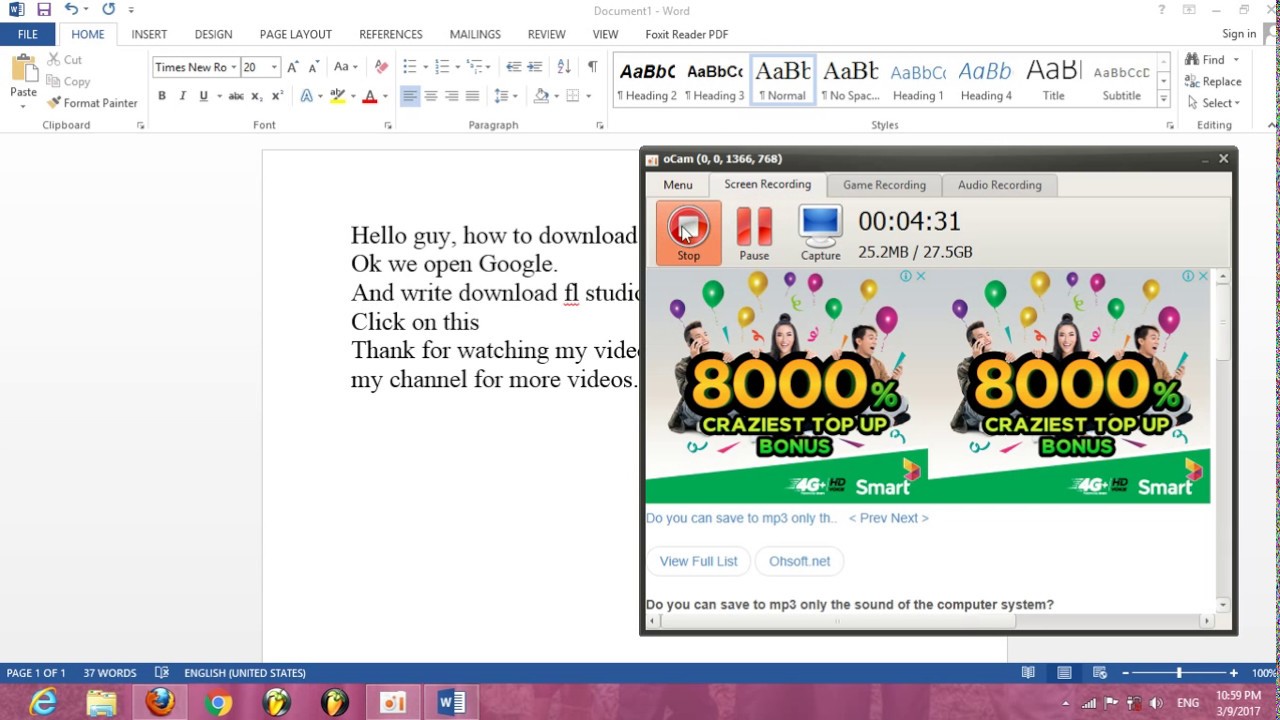Open the oCam Menu
This screenshot has width=1280, height=720.
[x=677, y=185]
